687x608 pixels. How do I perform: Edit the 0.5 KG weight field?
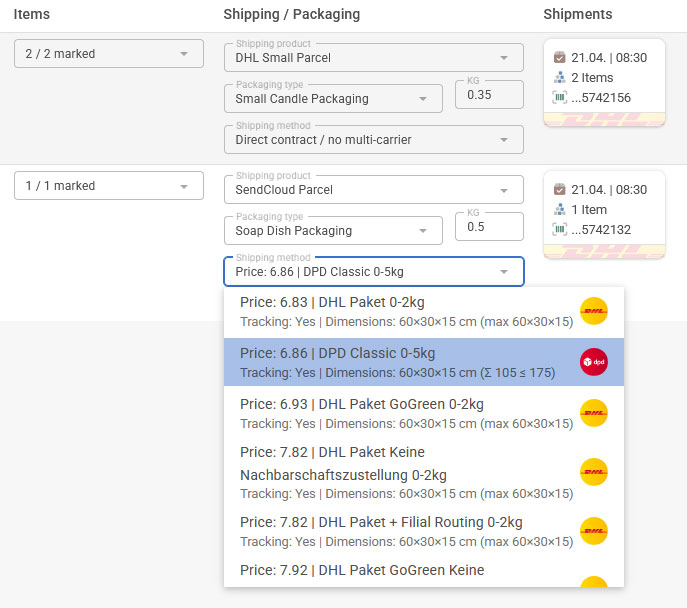point(489,227)
